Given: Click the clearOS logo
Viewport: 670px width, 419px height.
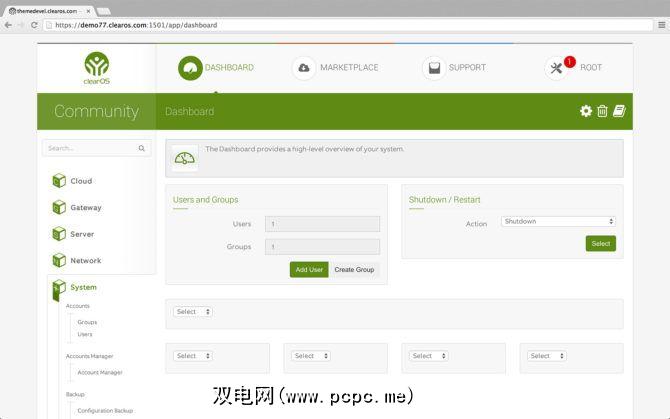Looking at the screenshot, I should [x=97, y=68].
